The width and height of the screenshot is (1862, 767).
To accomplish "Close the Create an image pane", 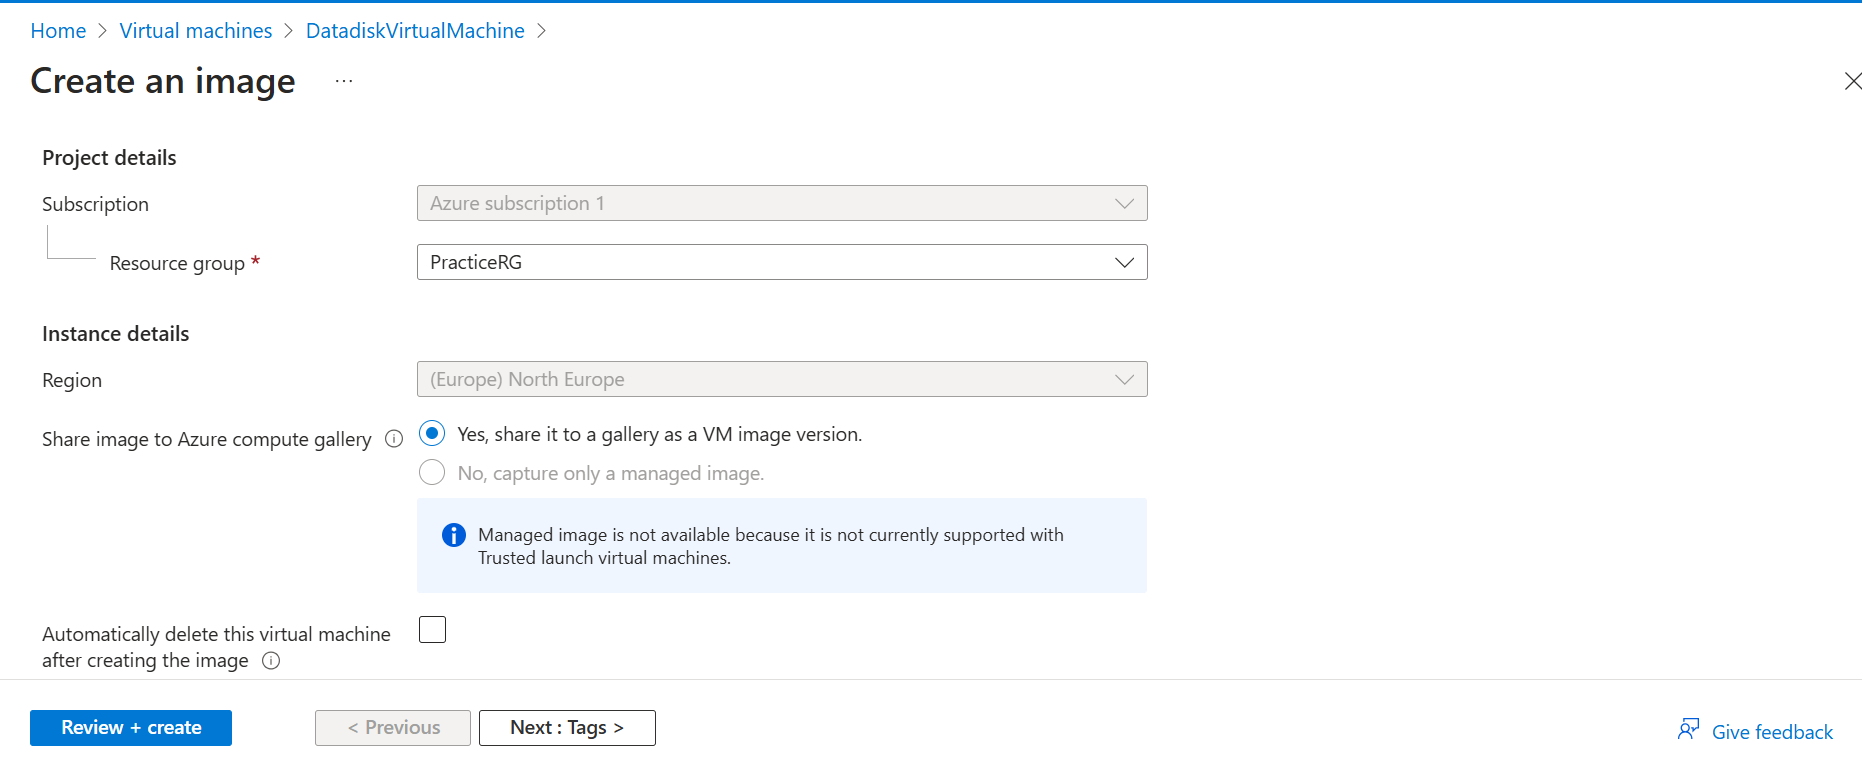I will (1852, 81).
